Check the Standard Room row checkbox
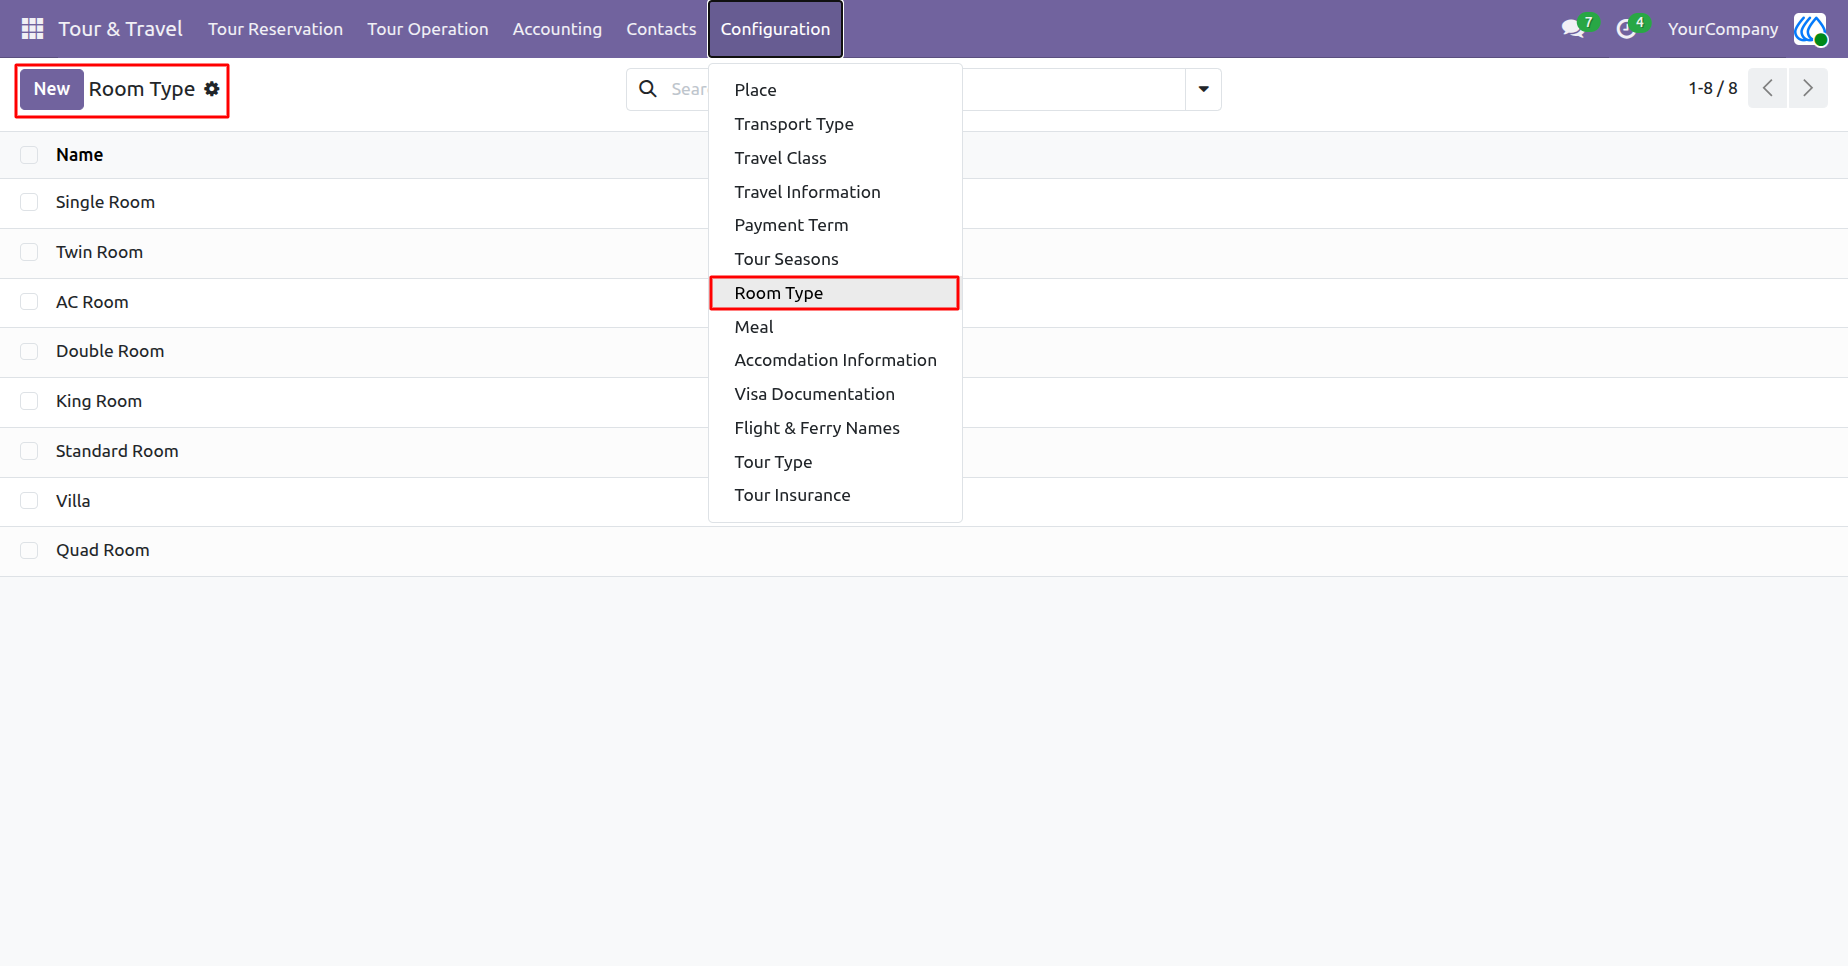Viewport: 1848px width, 966px height. [x=29, y=451]
